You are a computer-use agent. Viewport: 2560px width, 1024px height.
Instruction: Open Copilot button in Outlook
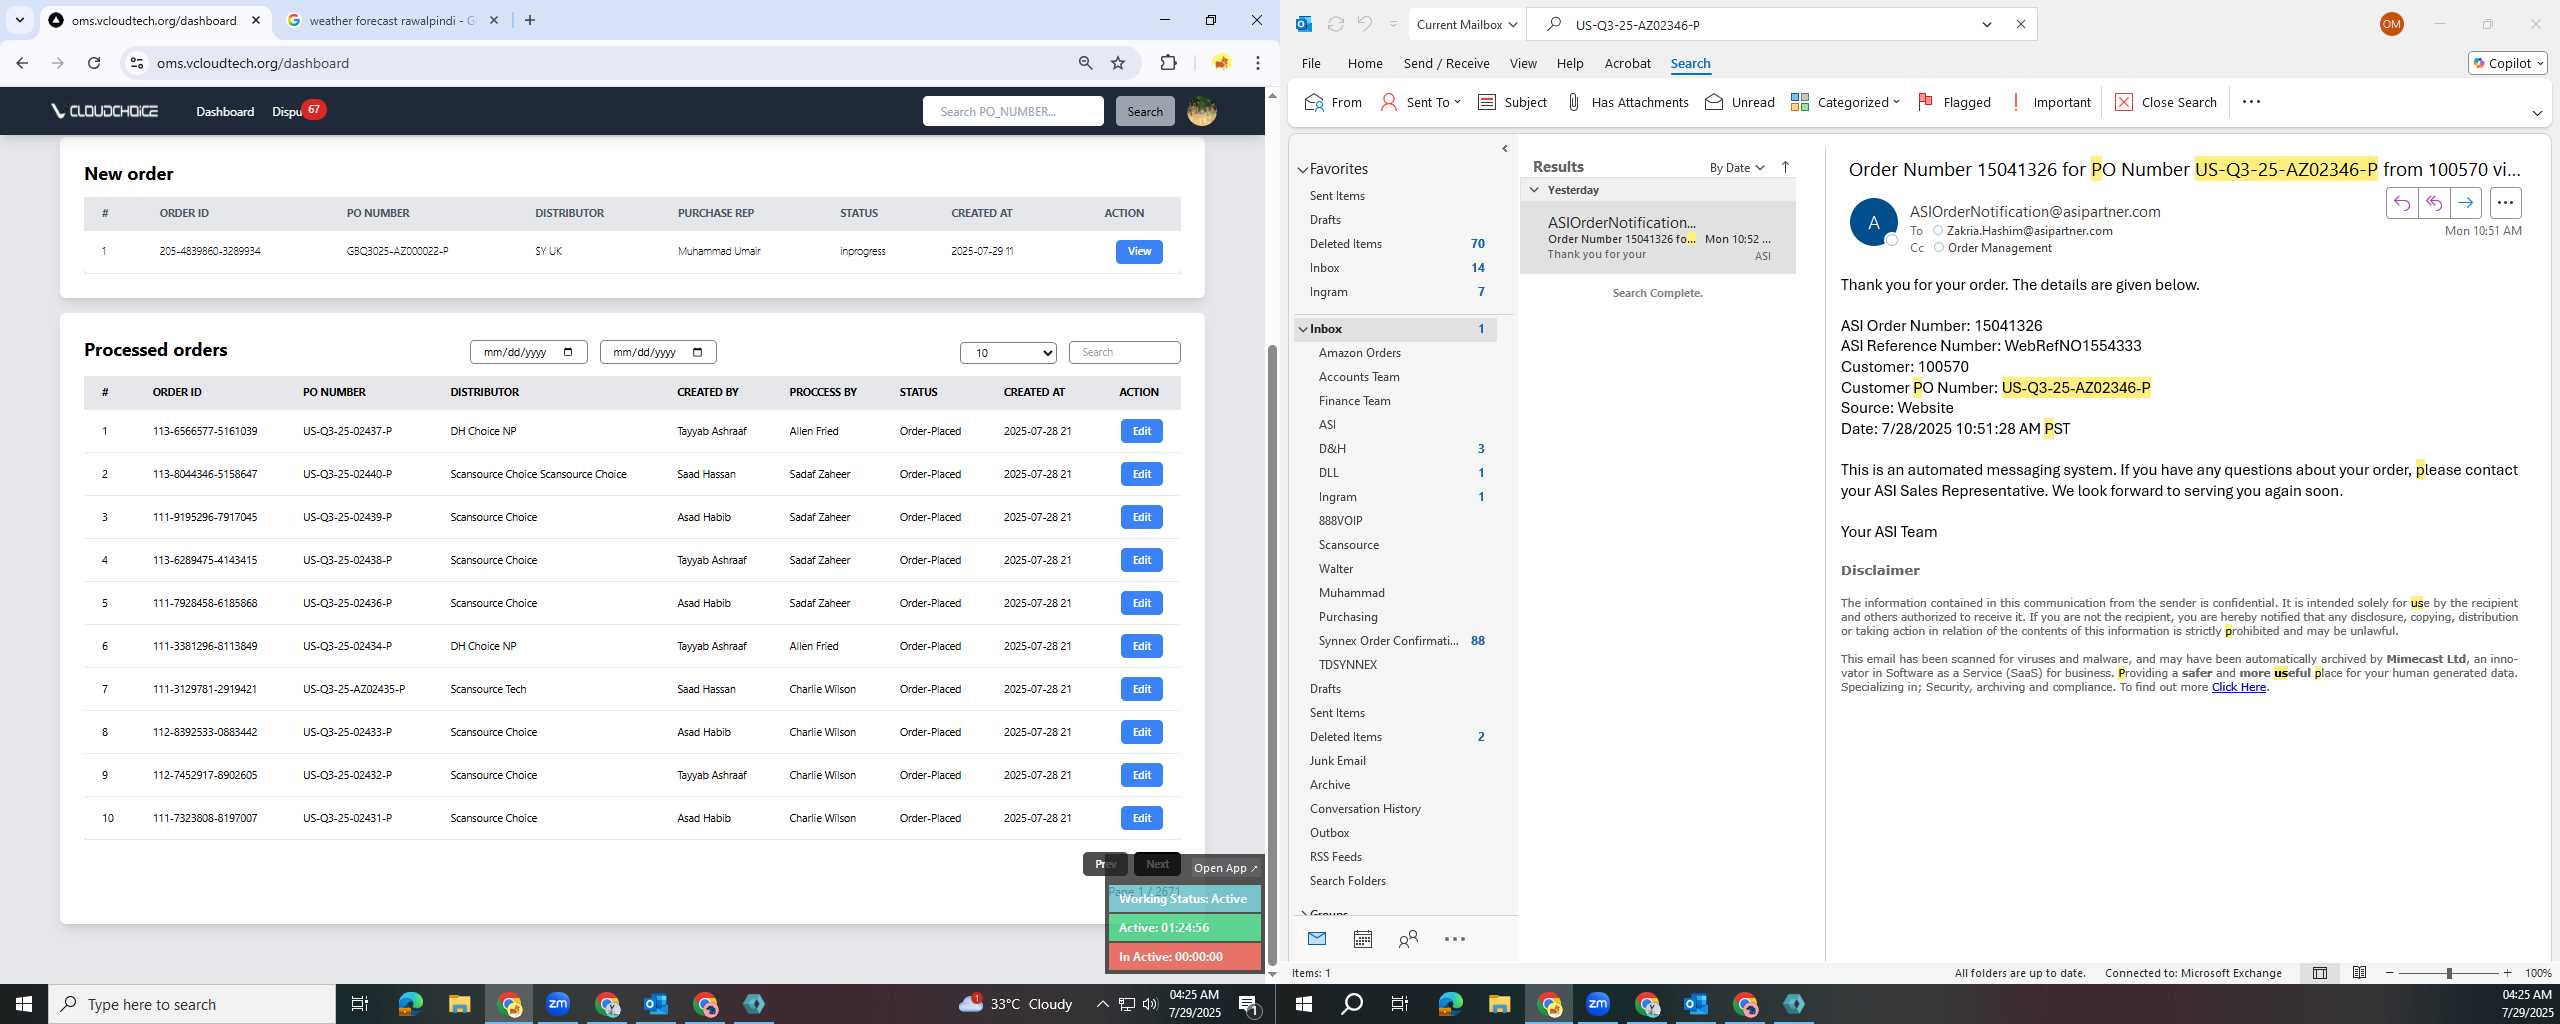point(2507,63)
